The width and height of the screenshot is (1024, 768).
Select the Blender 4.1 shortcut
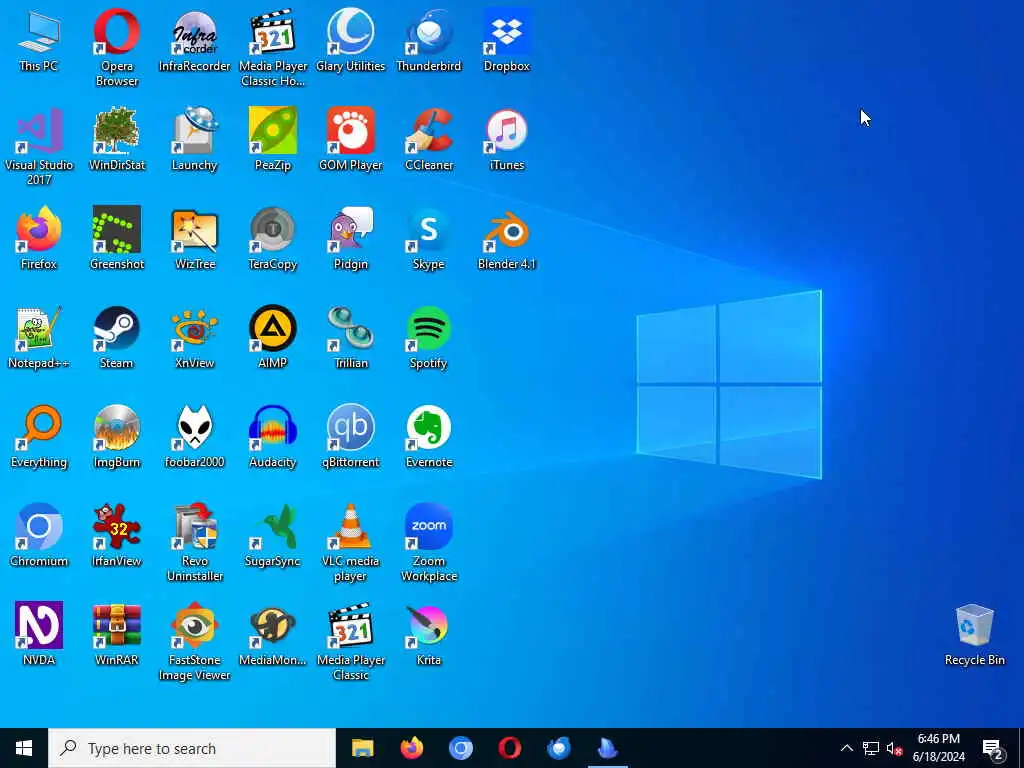(507, 238)
